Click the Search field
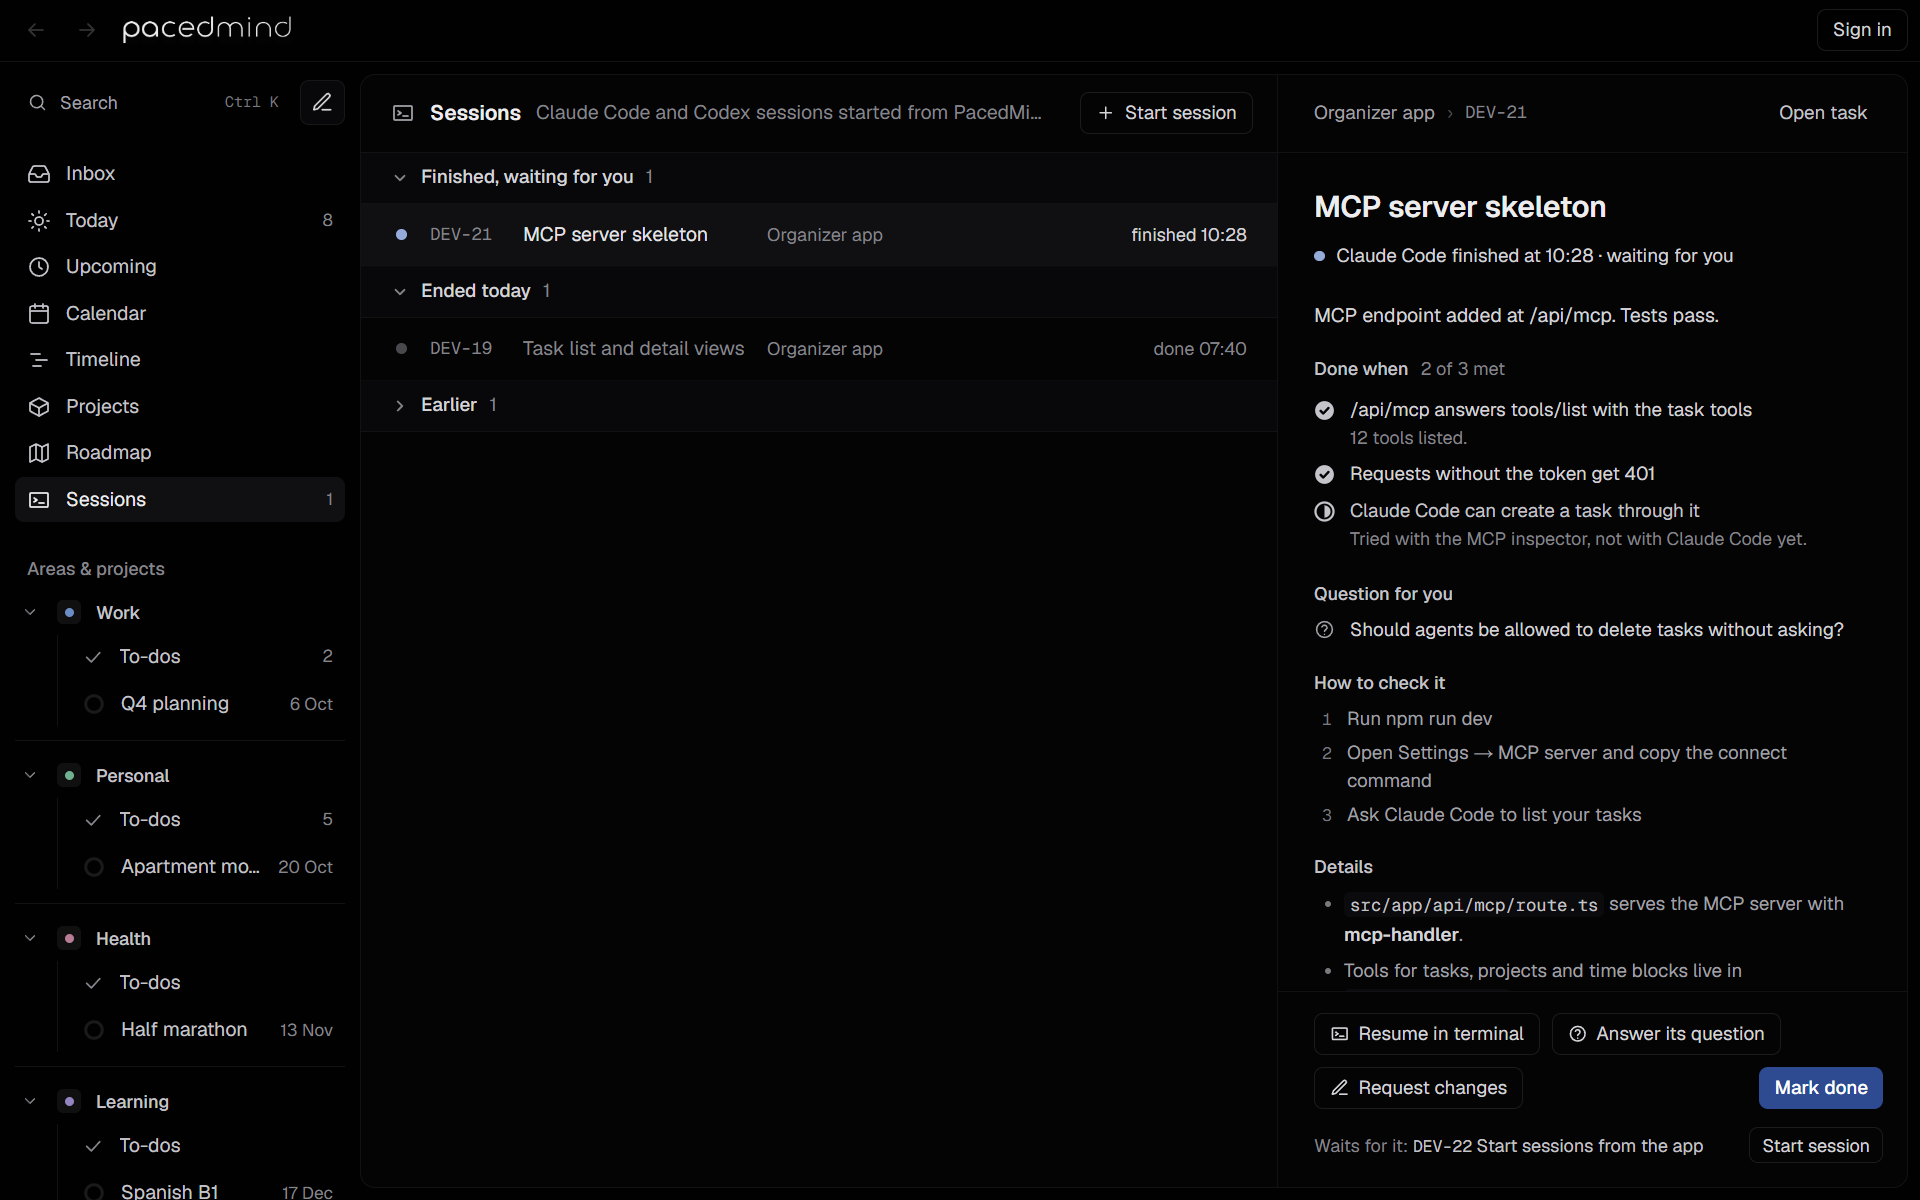The width and height of the screenshot is (1920, 1200). [x=155, y=103]
